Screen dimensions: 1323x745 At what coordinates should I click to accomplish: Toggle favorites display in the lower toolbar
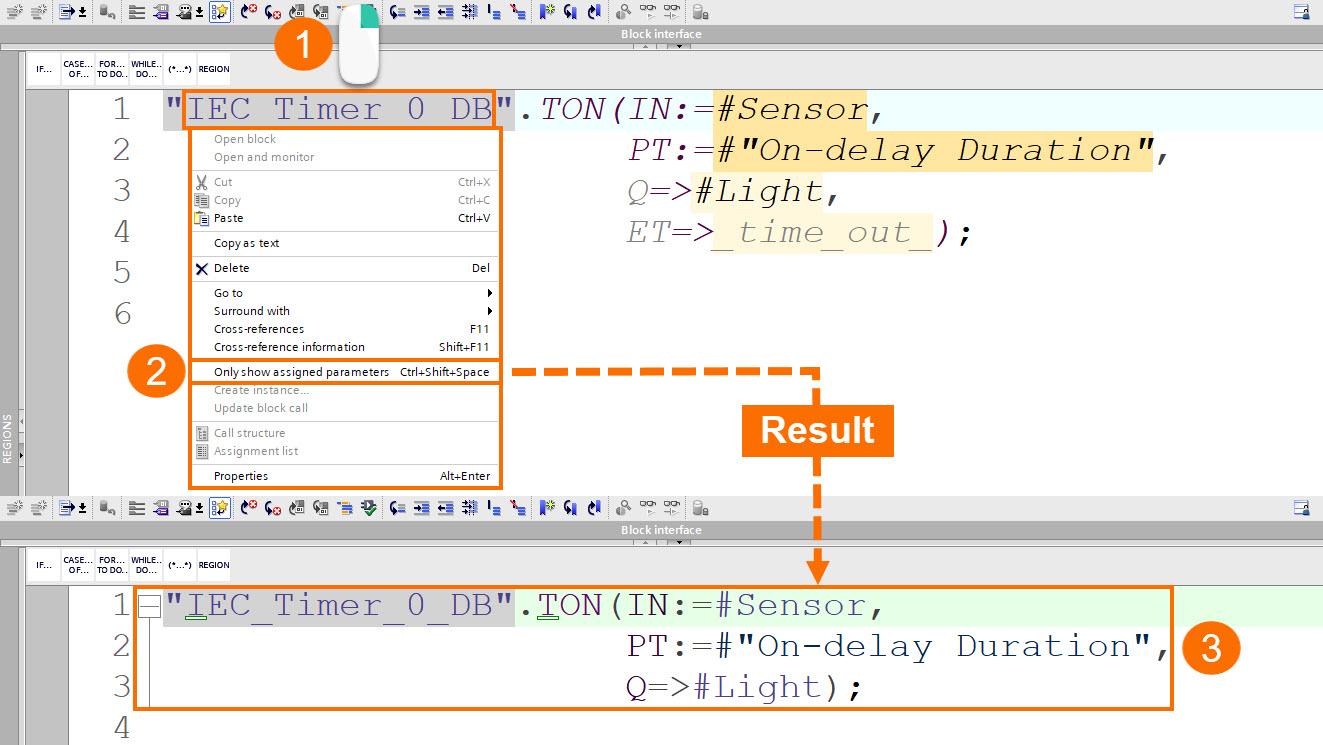pos(220,508)
